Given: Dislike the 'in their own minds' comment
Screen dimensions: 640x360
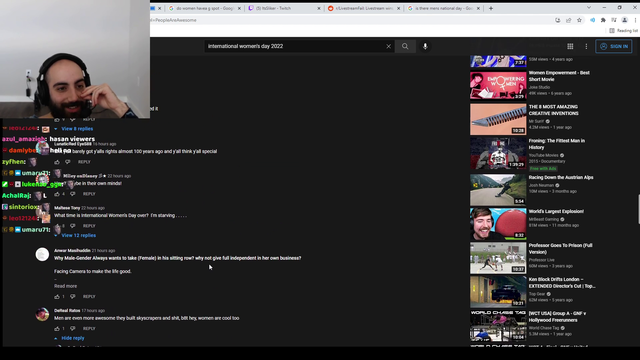Looking at the screenshot, I should coord(73,194).
